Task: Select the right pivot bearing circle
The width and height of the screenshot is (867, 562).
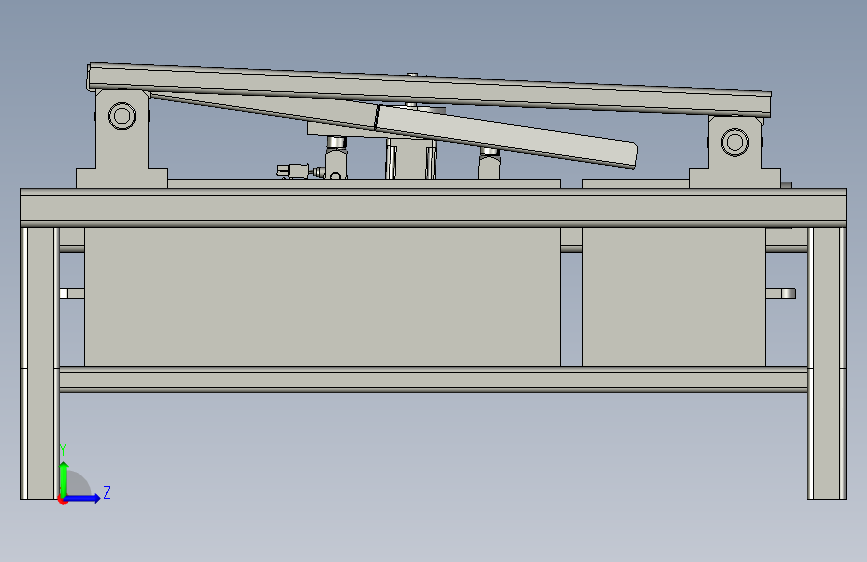Action: tap(735, 142)
